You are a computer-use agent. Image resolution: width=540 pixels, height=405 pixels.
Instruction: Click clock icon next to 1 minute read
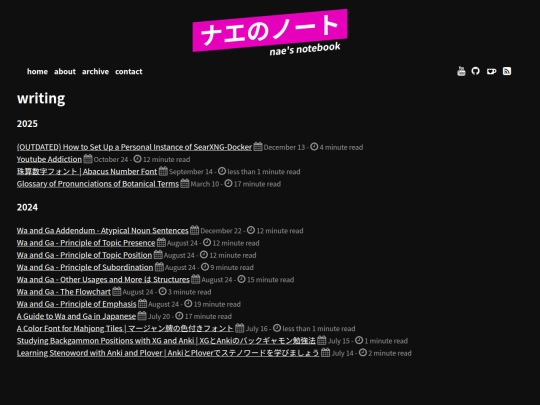(x=359, y=340)
